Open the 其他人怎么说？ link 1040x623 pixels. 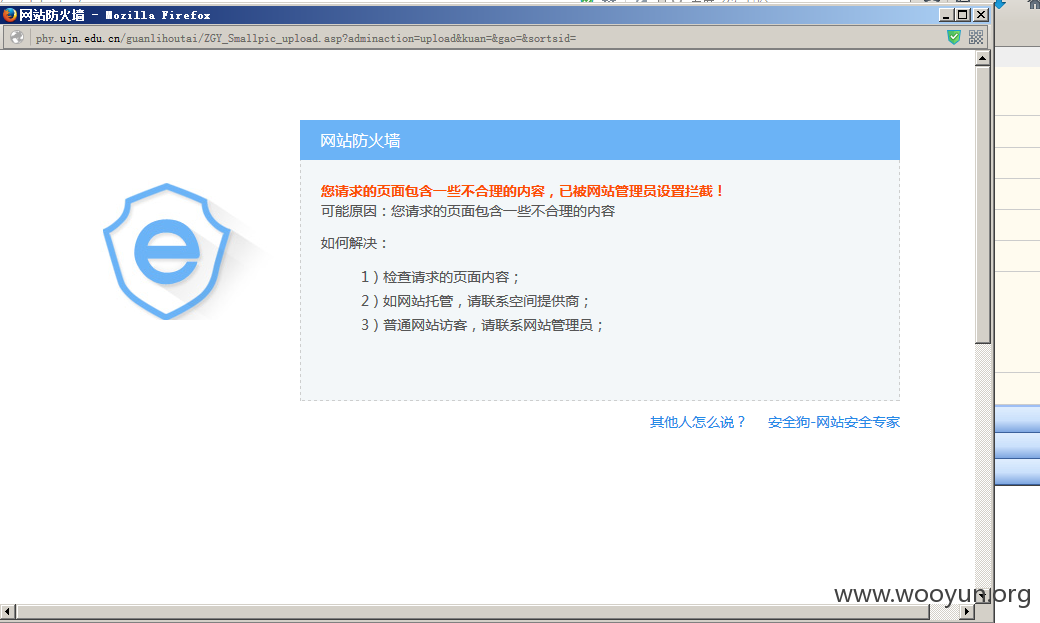tap(698, 422)
